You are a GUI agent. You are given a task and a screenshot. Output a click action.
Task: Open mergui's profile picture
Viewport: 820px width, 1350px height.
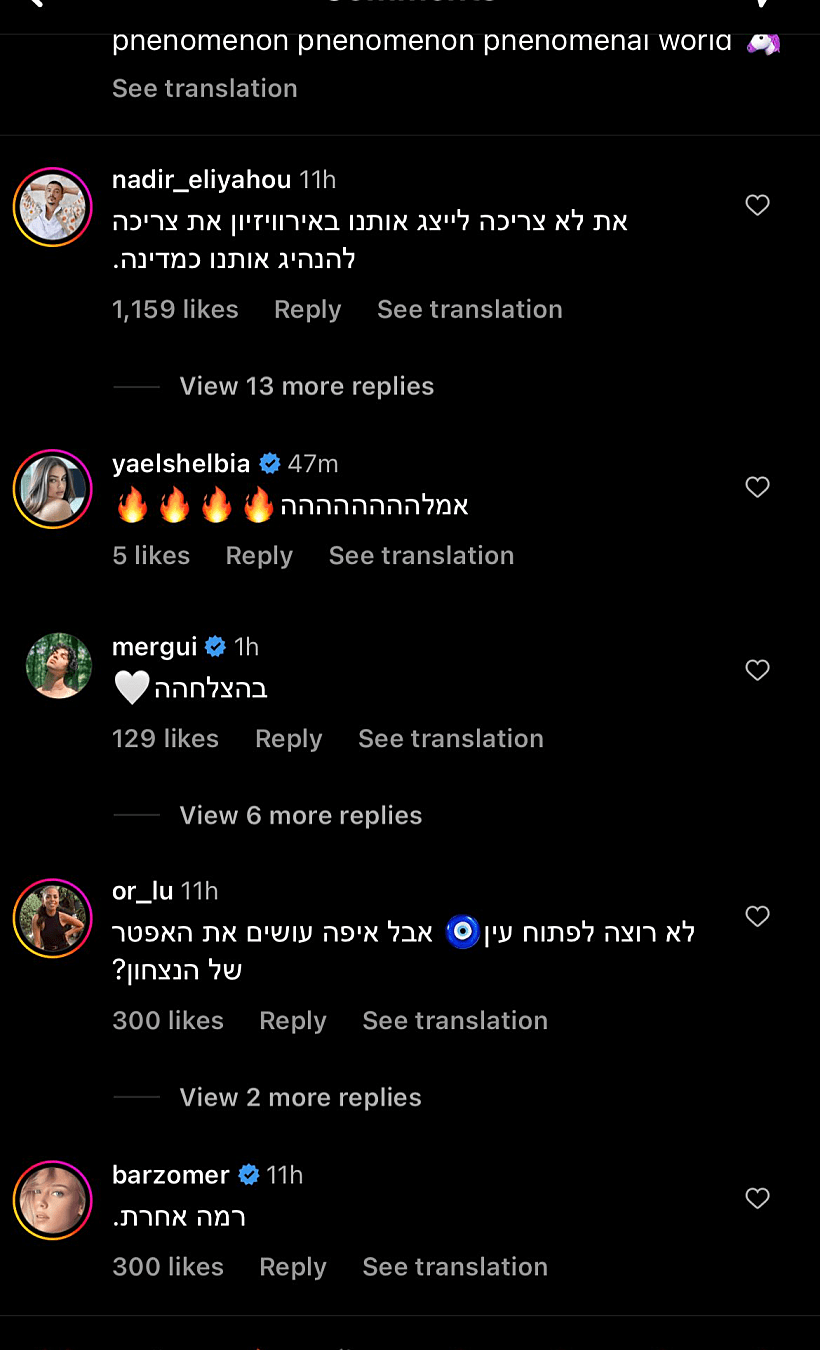pos(58,666)
